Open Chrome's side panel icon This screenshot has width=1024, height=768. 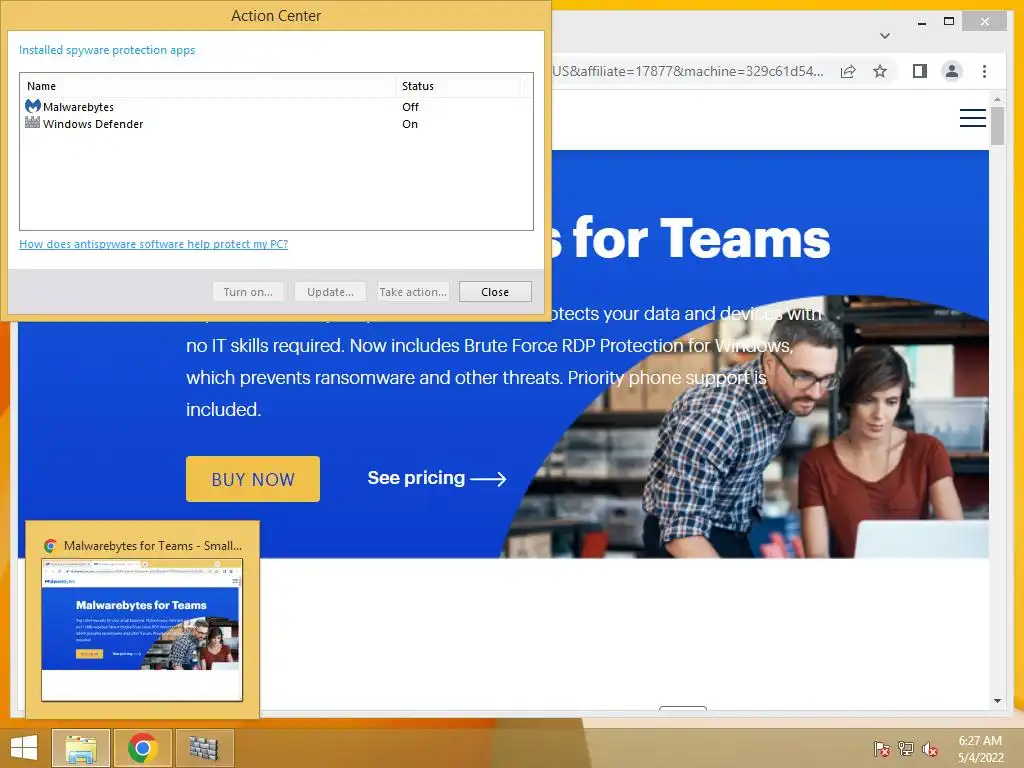coord(920,71)
